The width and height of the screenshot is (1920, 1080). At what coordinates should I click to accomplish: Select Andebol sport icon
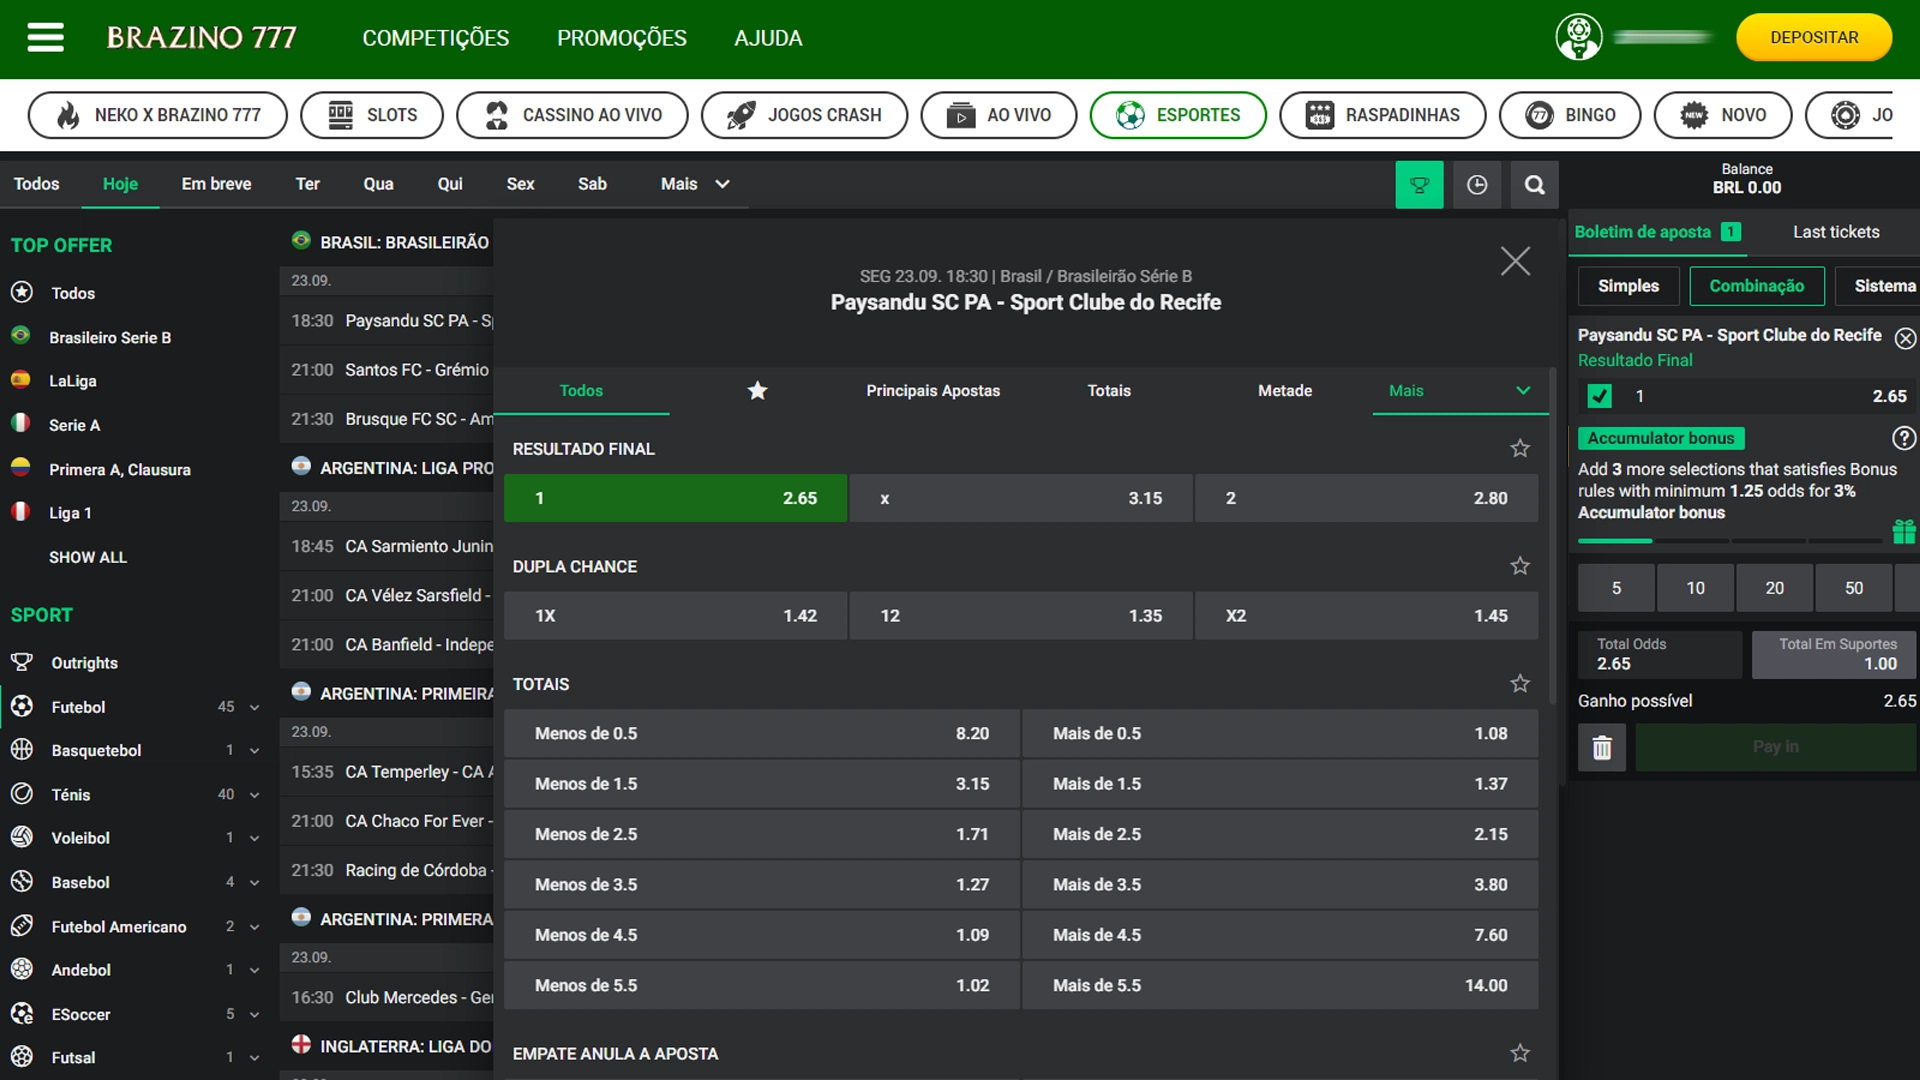point(22,969)
